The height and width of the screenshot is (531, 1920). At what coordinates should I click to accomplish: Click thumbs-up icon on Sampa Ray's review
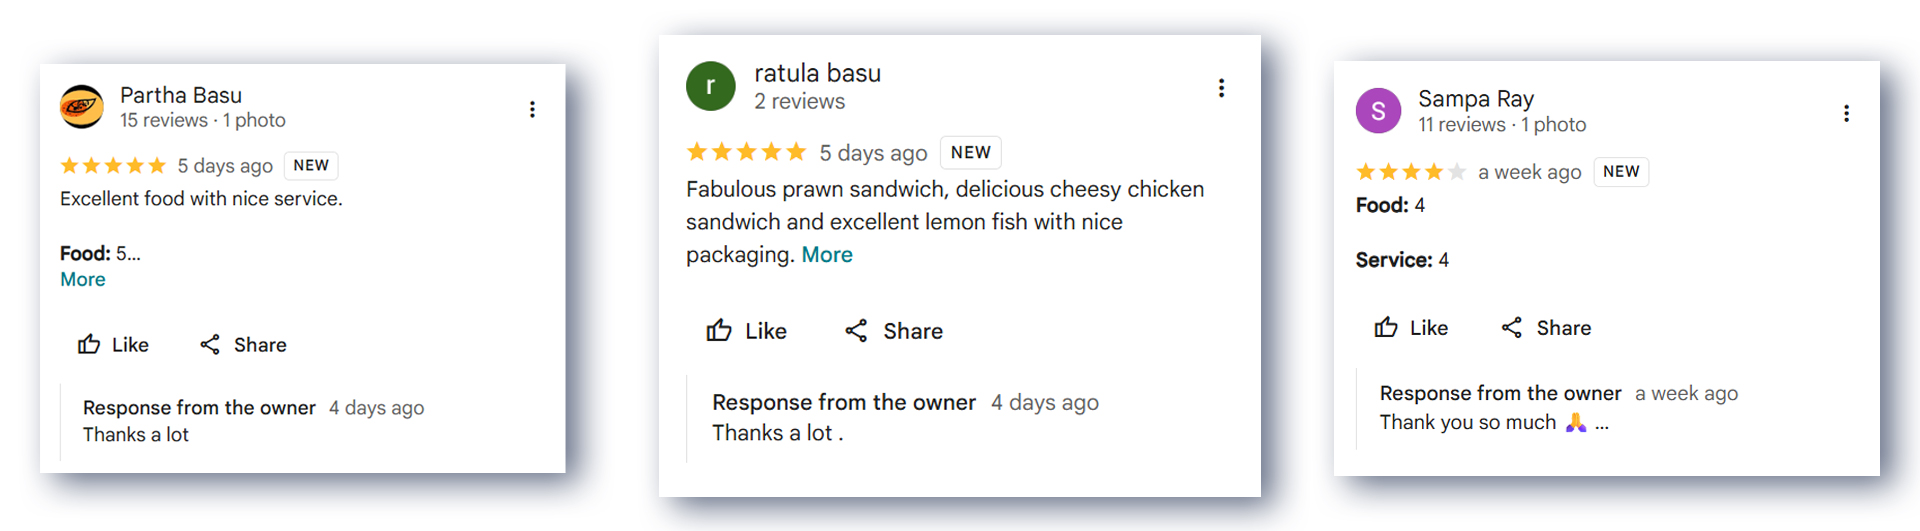1386,327
